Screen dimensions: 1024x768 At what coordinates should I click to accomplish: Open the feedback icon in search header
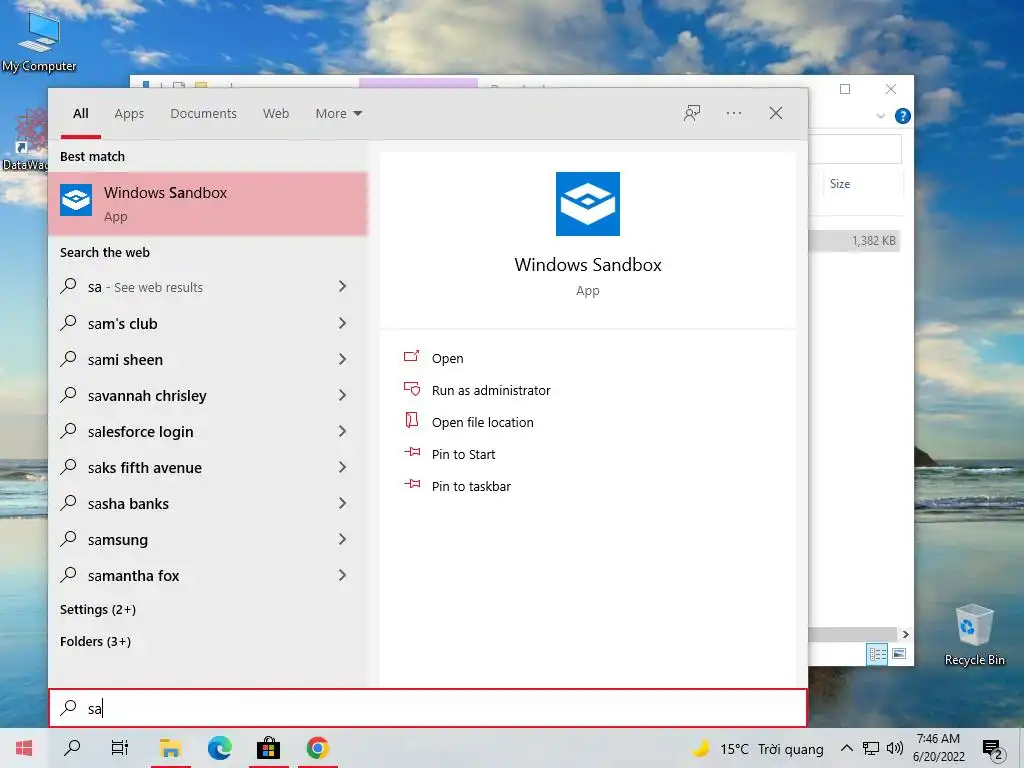(692, 113)
